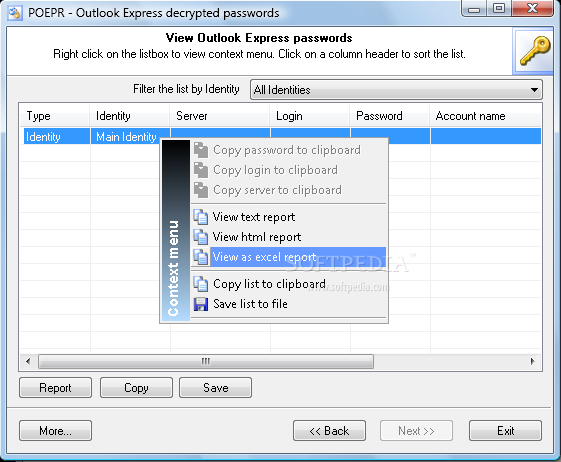The width and height of the screenshot is (561, 462).
Task: Sort list by Identity column header
Action: tap(130, 116)
